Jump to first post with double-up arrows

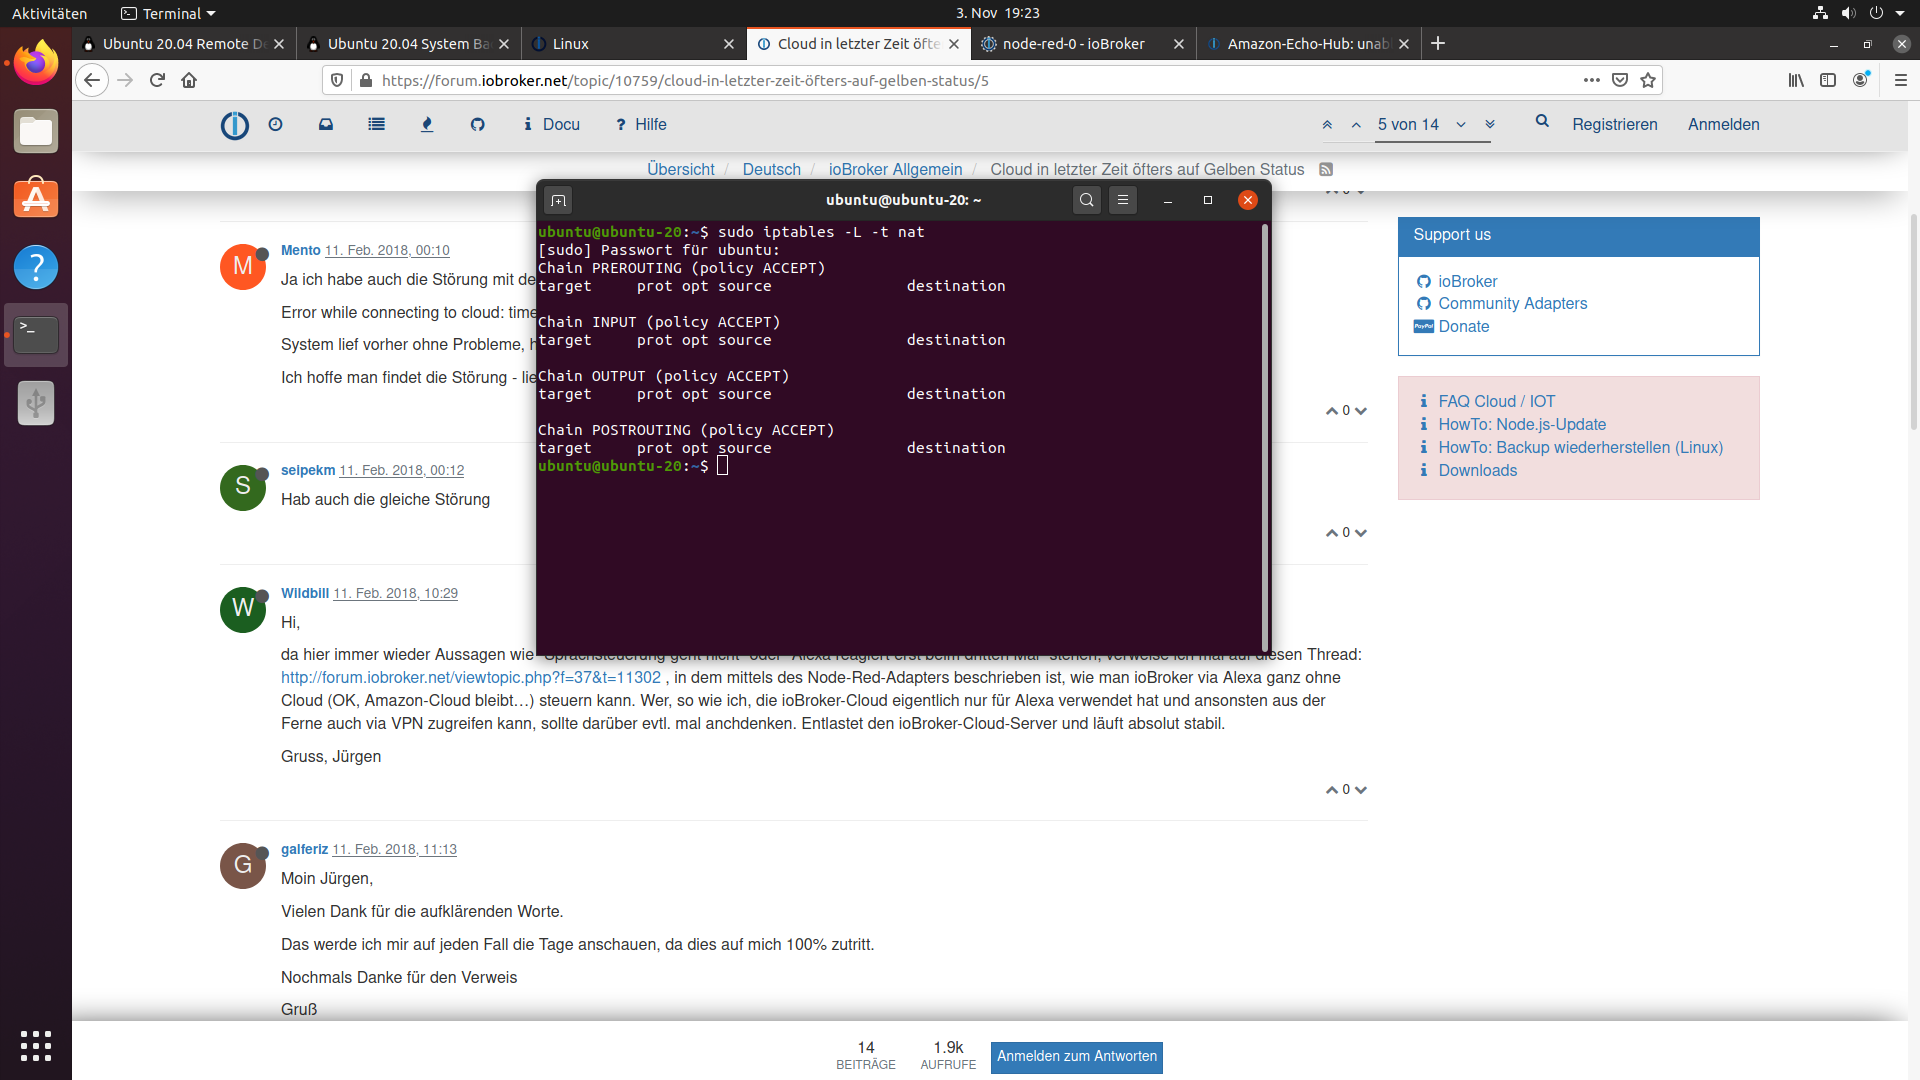click(1327, 125)
